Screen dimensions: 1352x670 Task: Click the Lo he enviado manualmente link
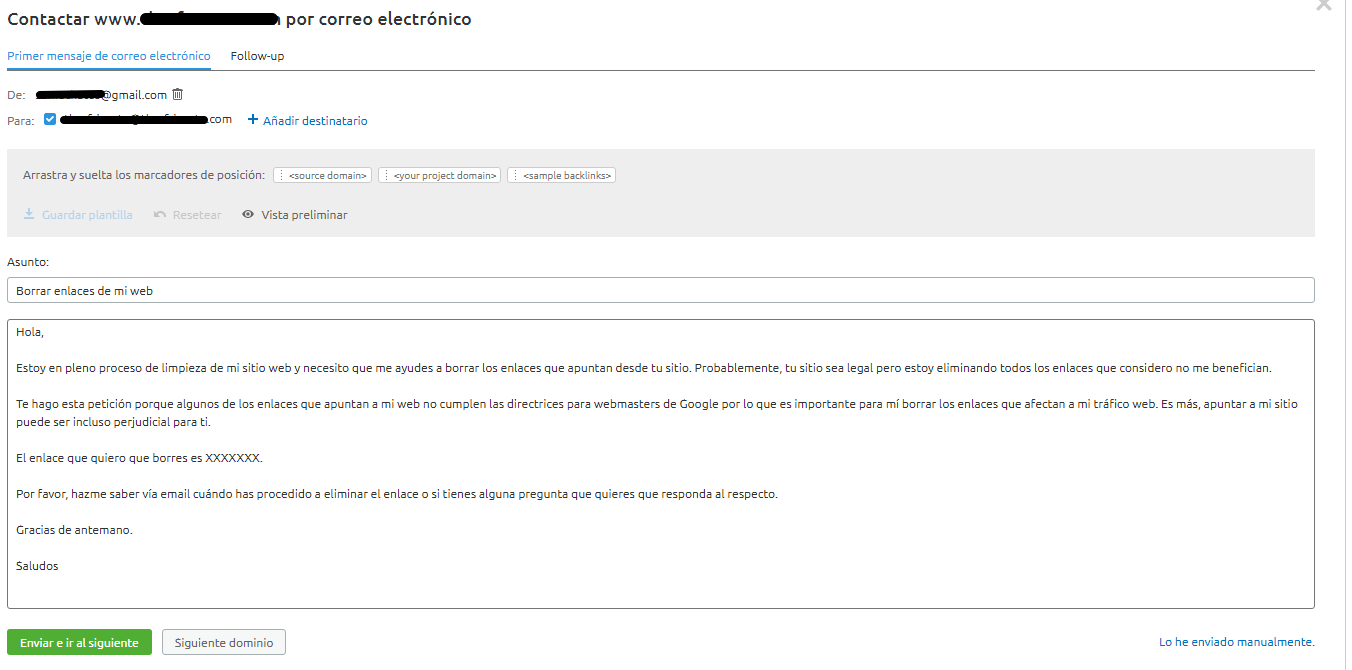[x=1236, y=641]
